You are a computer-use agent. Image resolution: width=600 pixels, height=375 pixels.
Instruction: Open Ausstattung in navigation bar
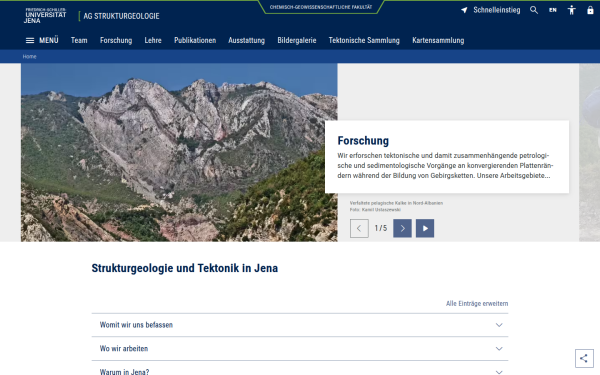246,41
